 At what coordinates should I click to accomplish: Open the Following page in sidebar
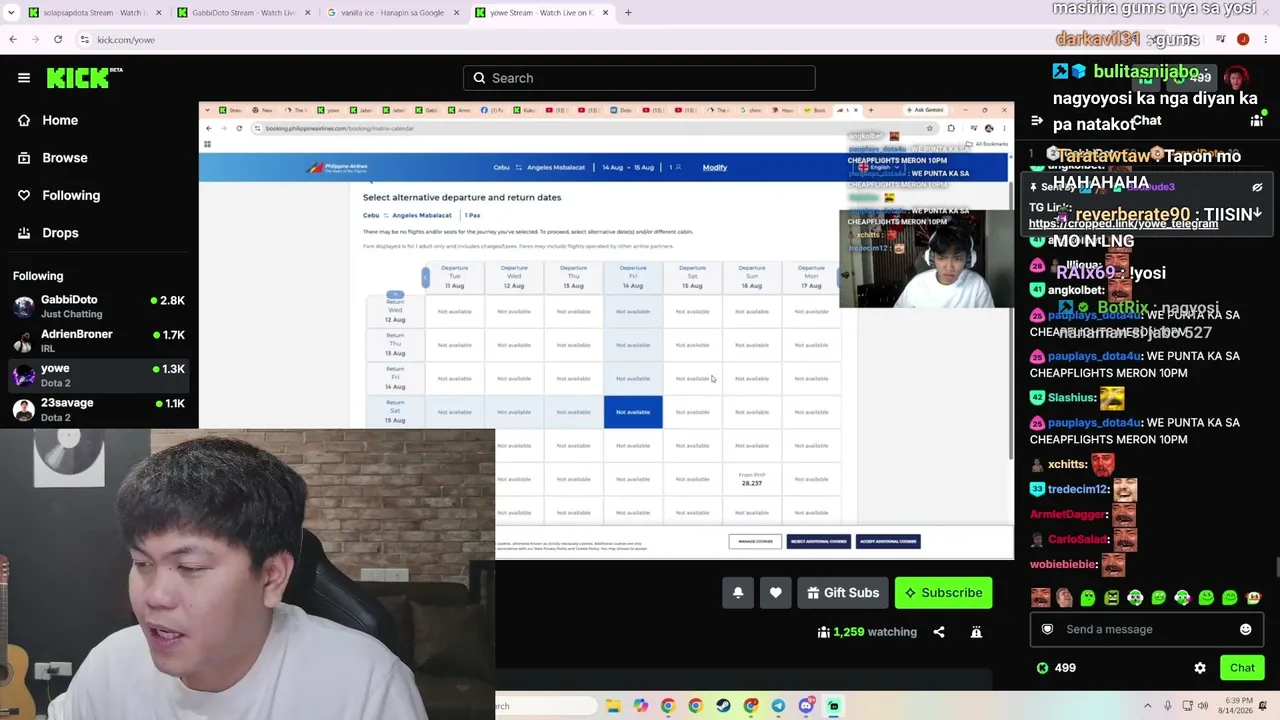[x=71, y=195]
